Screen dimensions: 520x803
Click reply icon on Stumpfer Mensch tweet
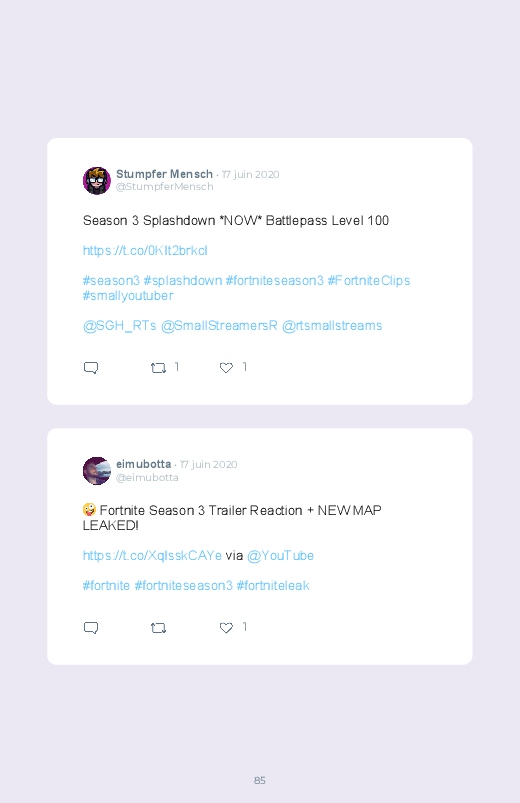(91, 368)
